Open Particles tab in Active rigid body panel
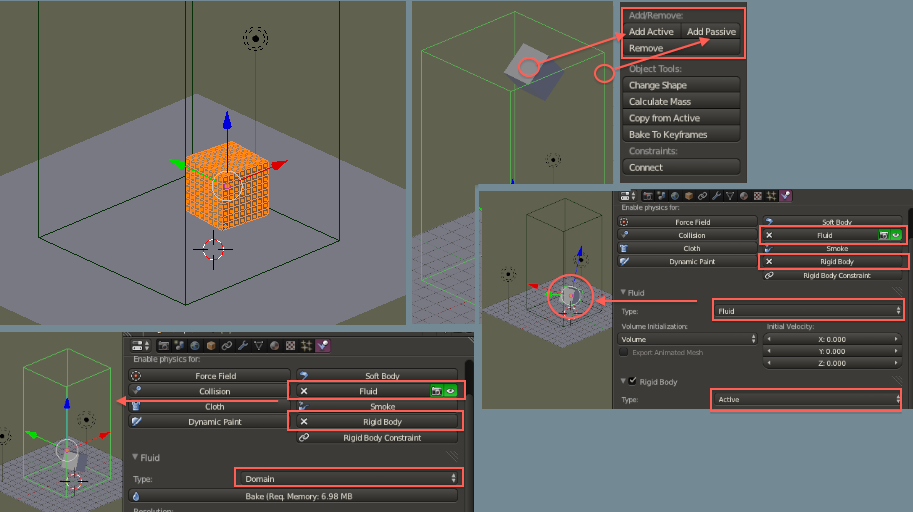This screenshot has width=913, height=512. [772, 196]
